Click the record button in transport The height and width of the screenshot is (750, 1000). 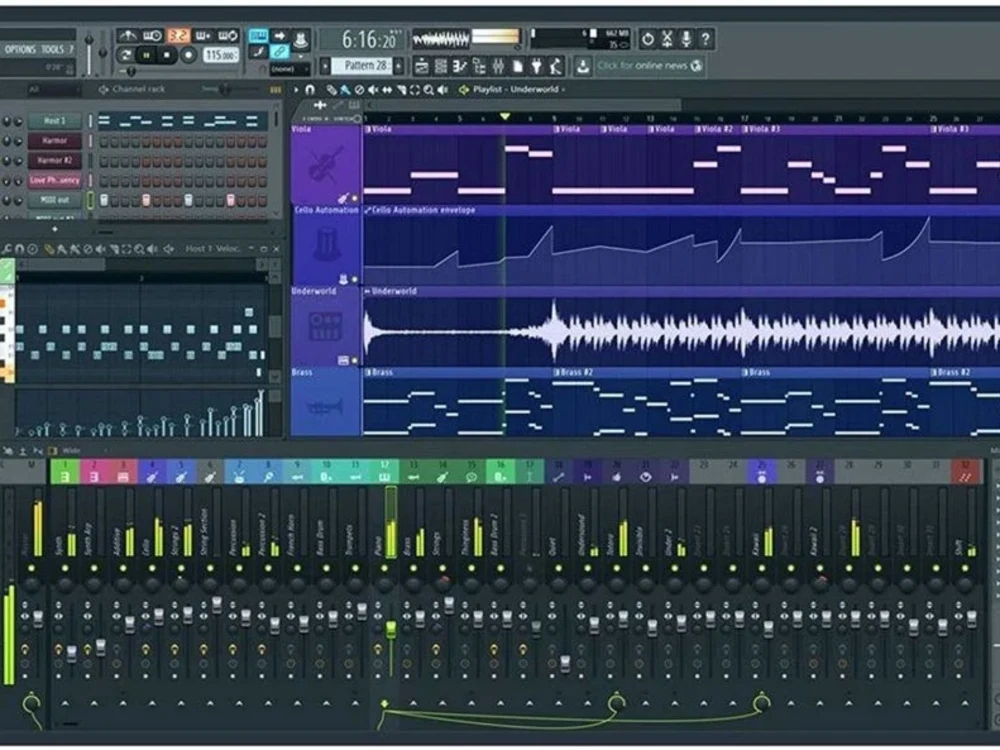[188, 55]
